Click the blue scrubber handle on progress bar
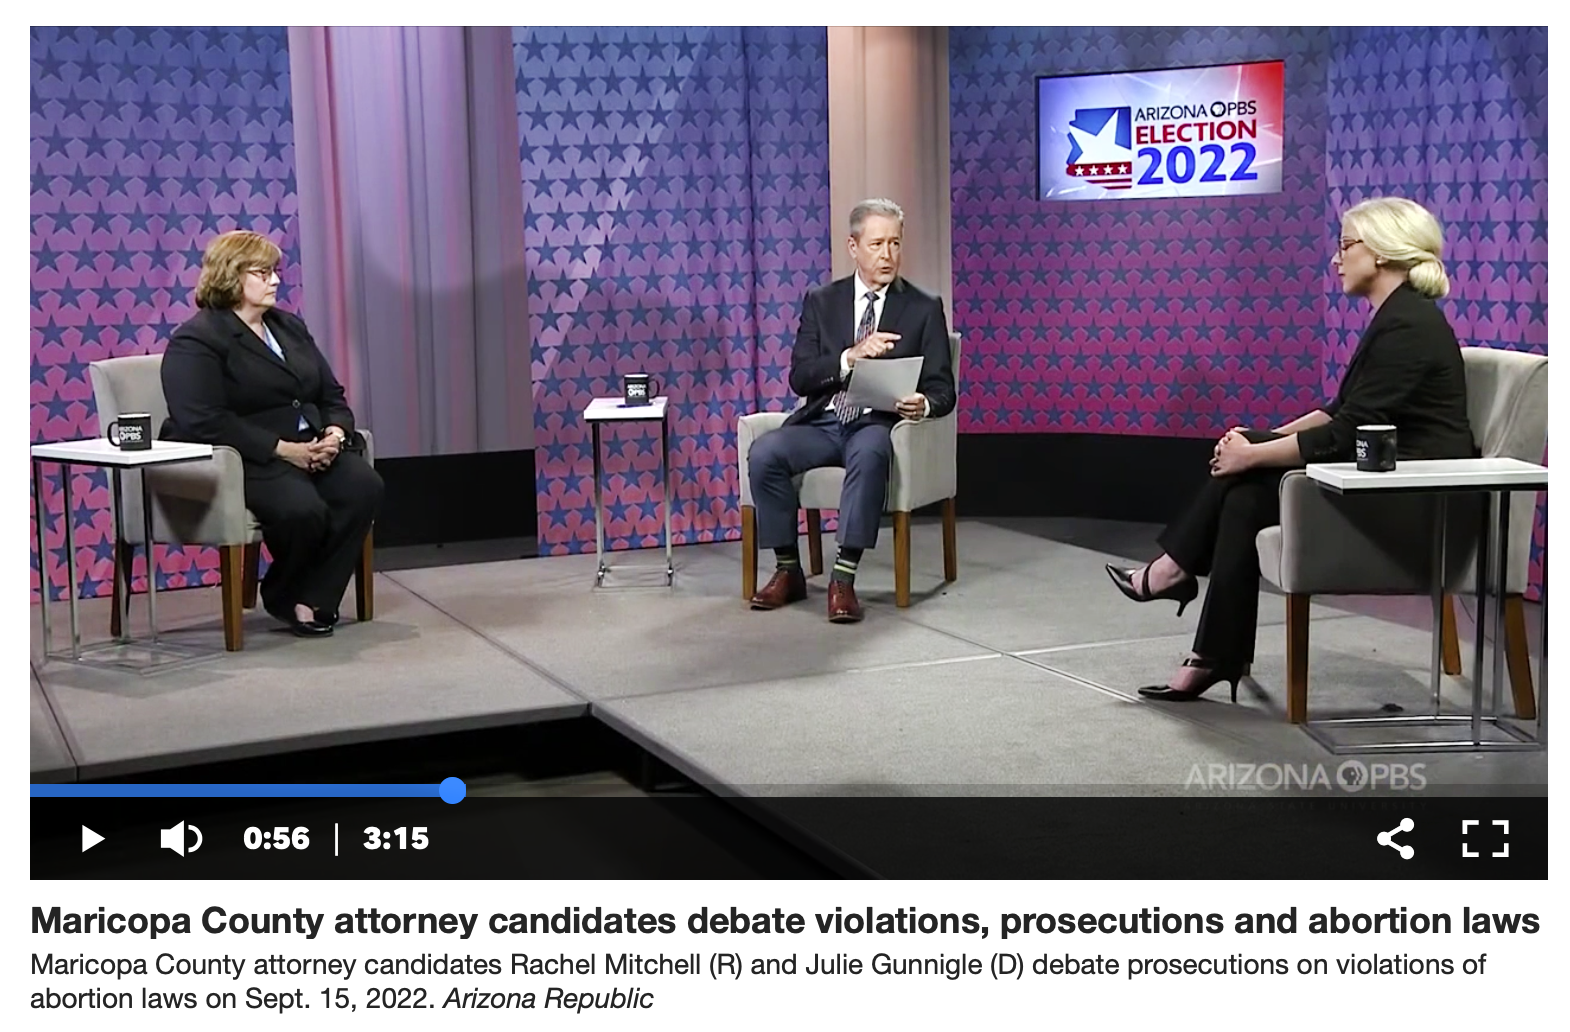1570x1032 pixels. coord(453,790)
